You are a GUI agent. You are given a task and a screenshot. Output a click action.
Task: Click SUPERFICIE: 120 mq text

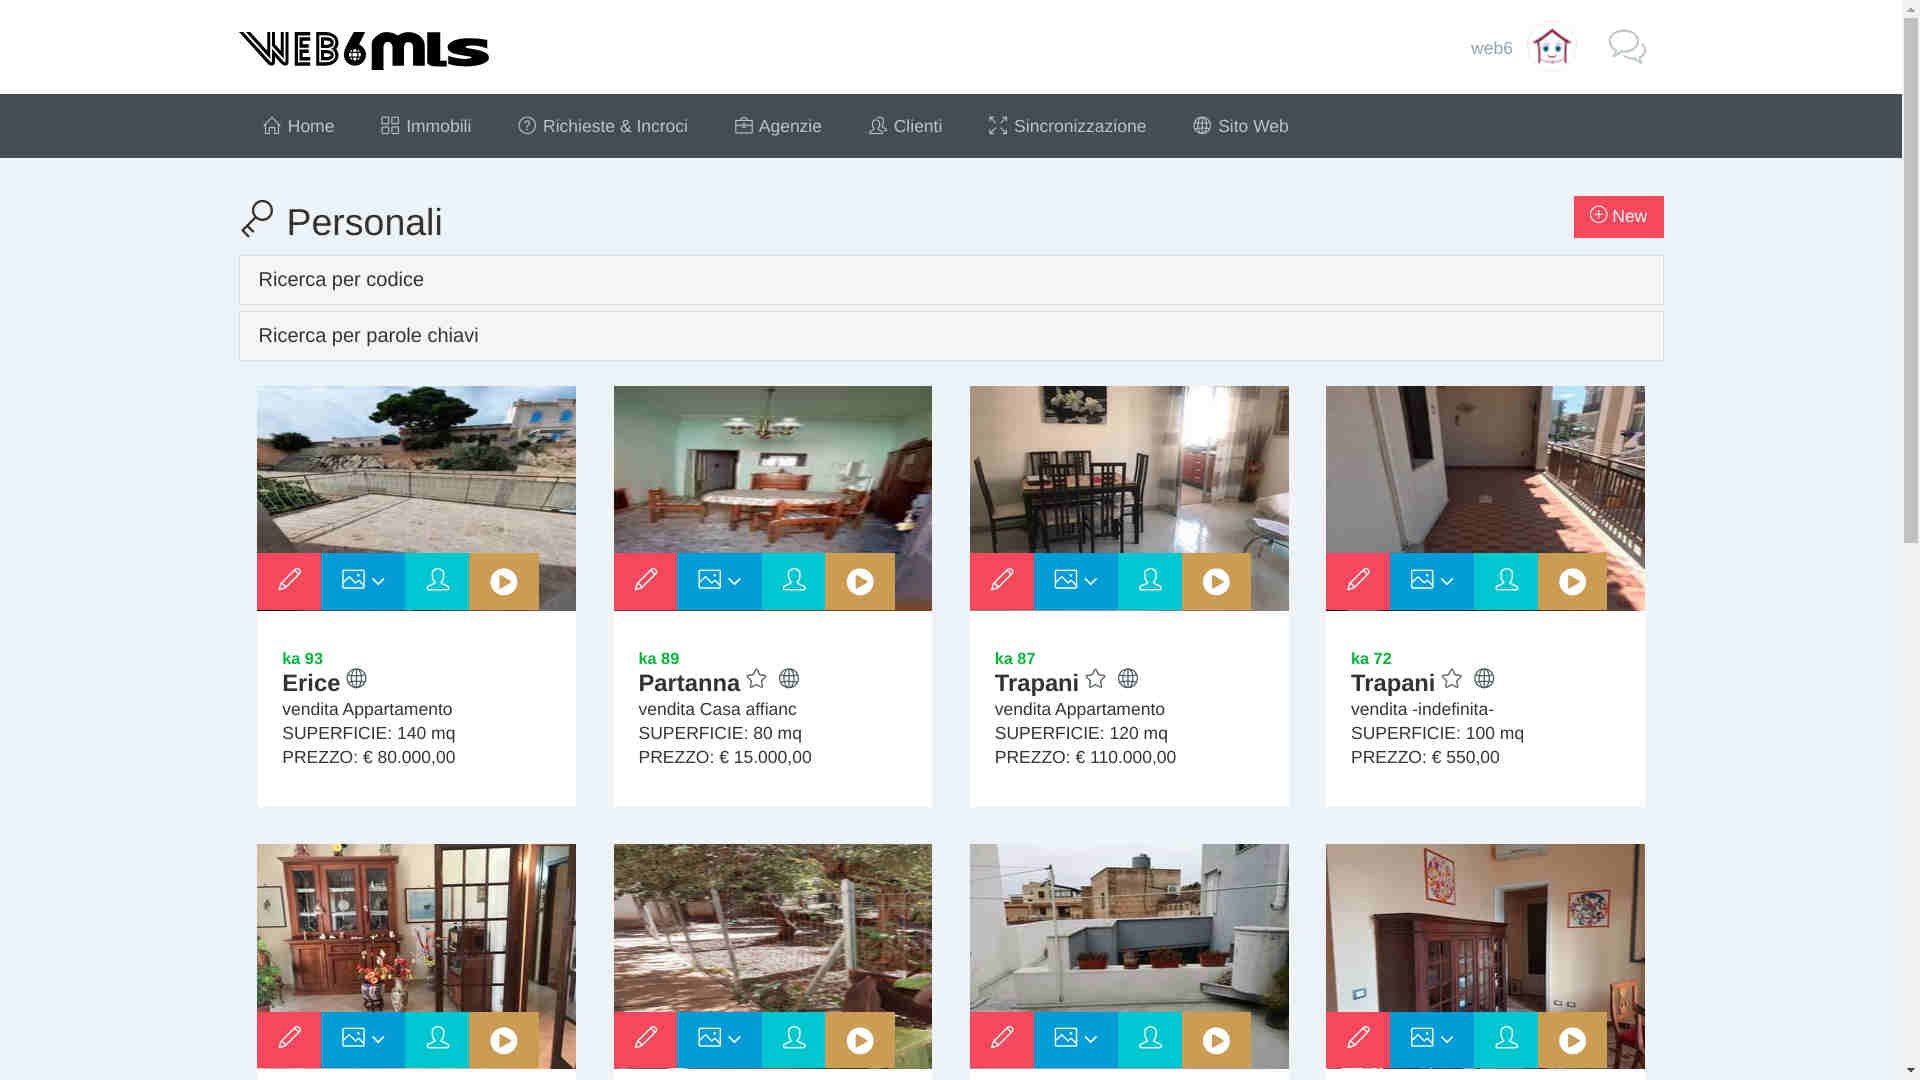(1081, 733)
